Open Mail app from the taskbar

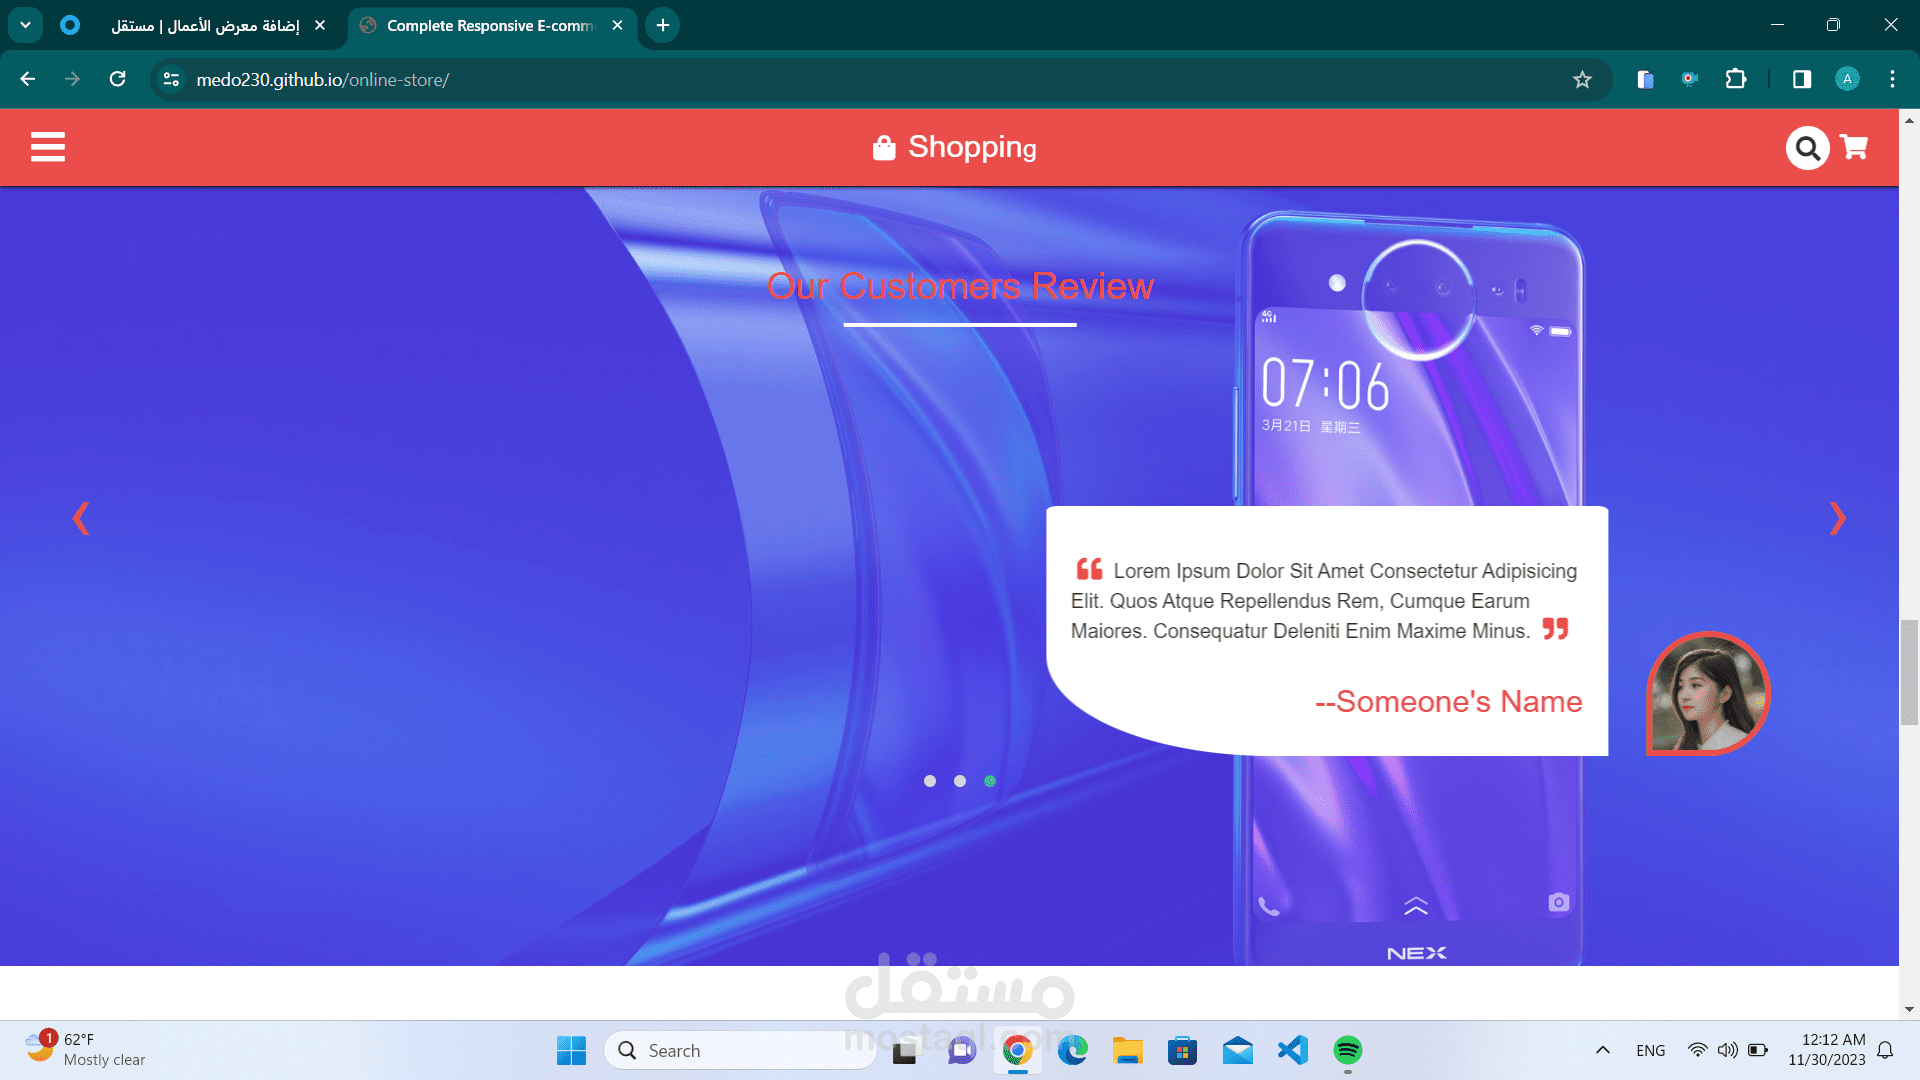point(1237,1050)
